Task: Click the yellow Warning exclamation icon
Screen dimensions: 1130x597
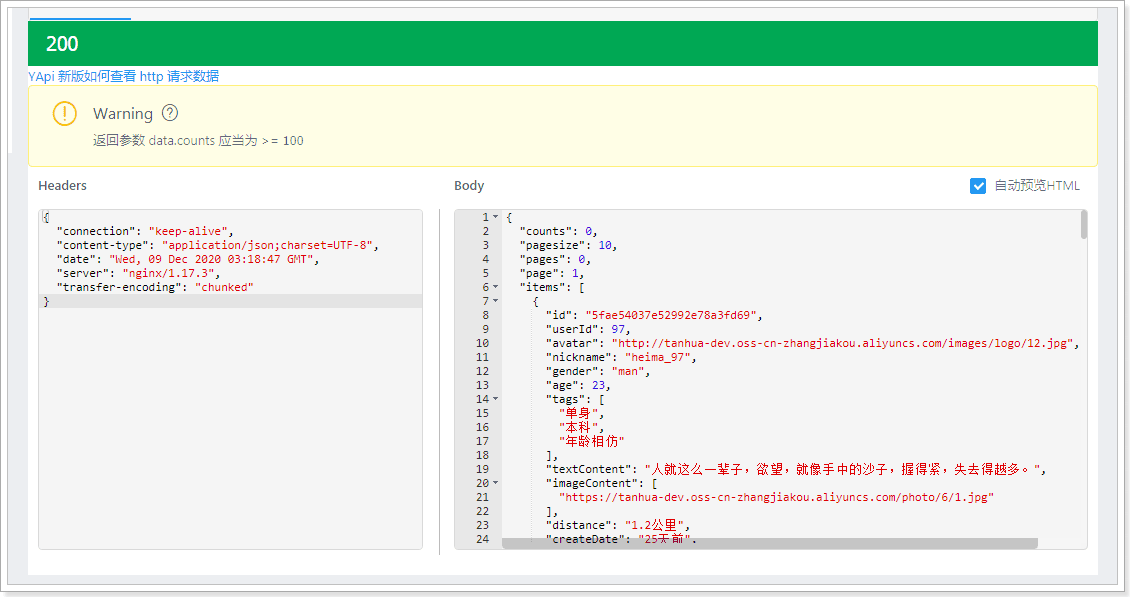Action: point(64,114)
